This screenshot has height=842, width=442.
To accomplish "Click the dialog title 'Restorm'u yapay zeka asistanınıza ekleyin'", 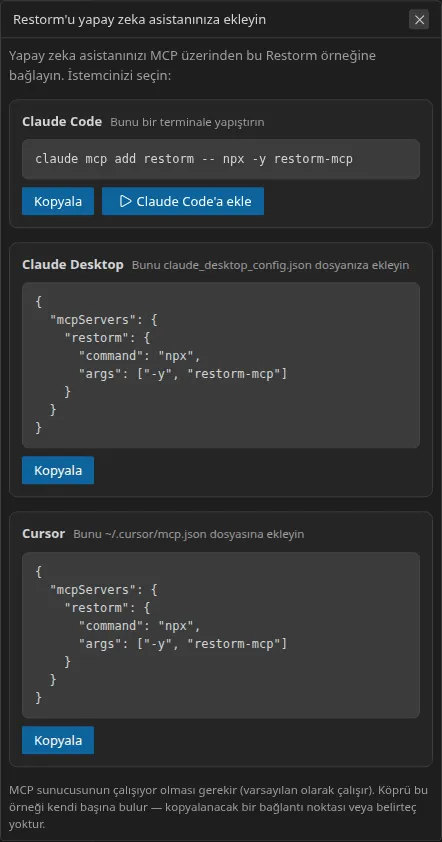I will click(x=140, y=20).
